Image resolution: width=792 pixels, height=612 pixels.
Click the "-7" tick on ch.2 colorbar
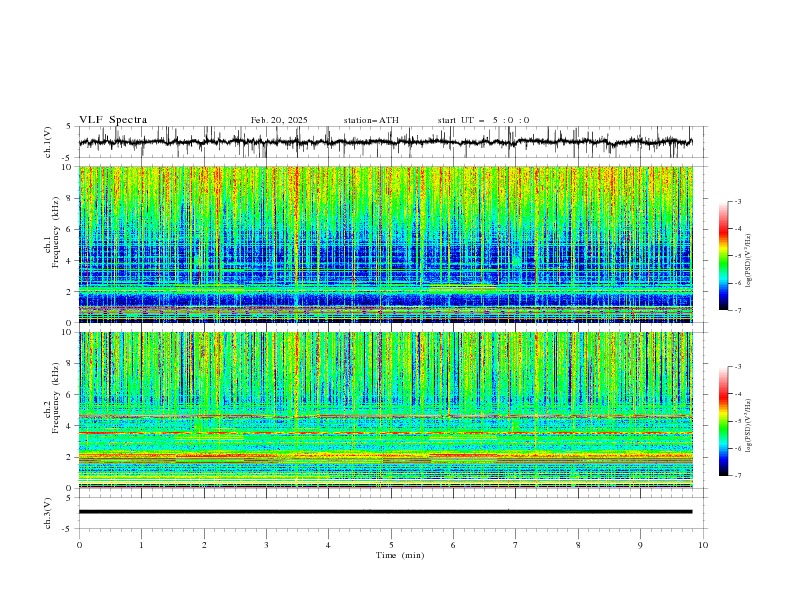738,476
